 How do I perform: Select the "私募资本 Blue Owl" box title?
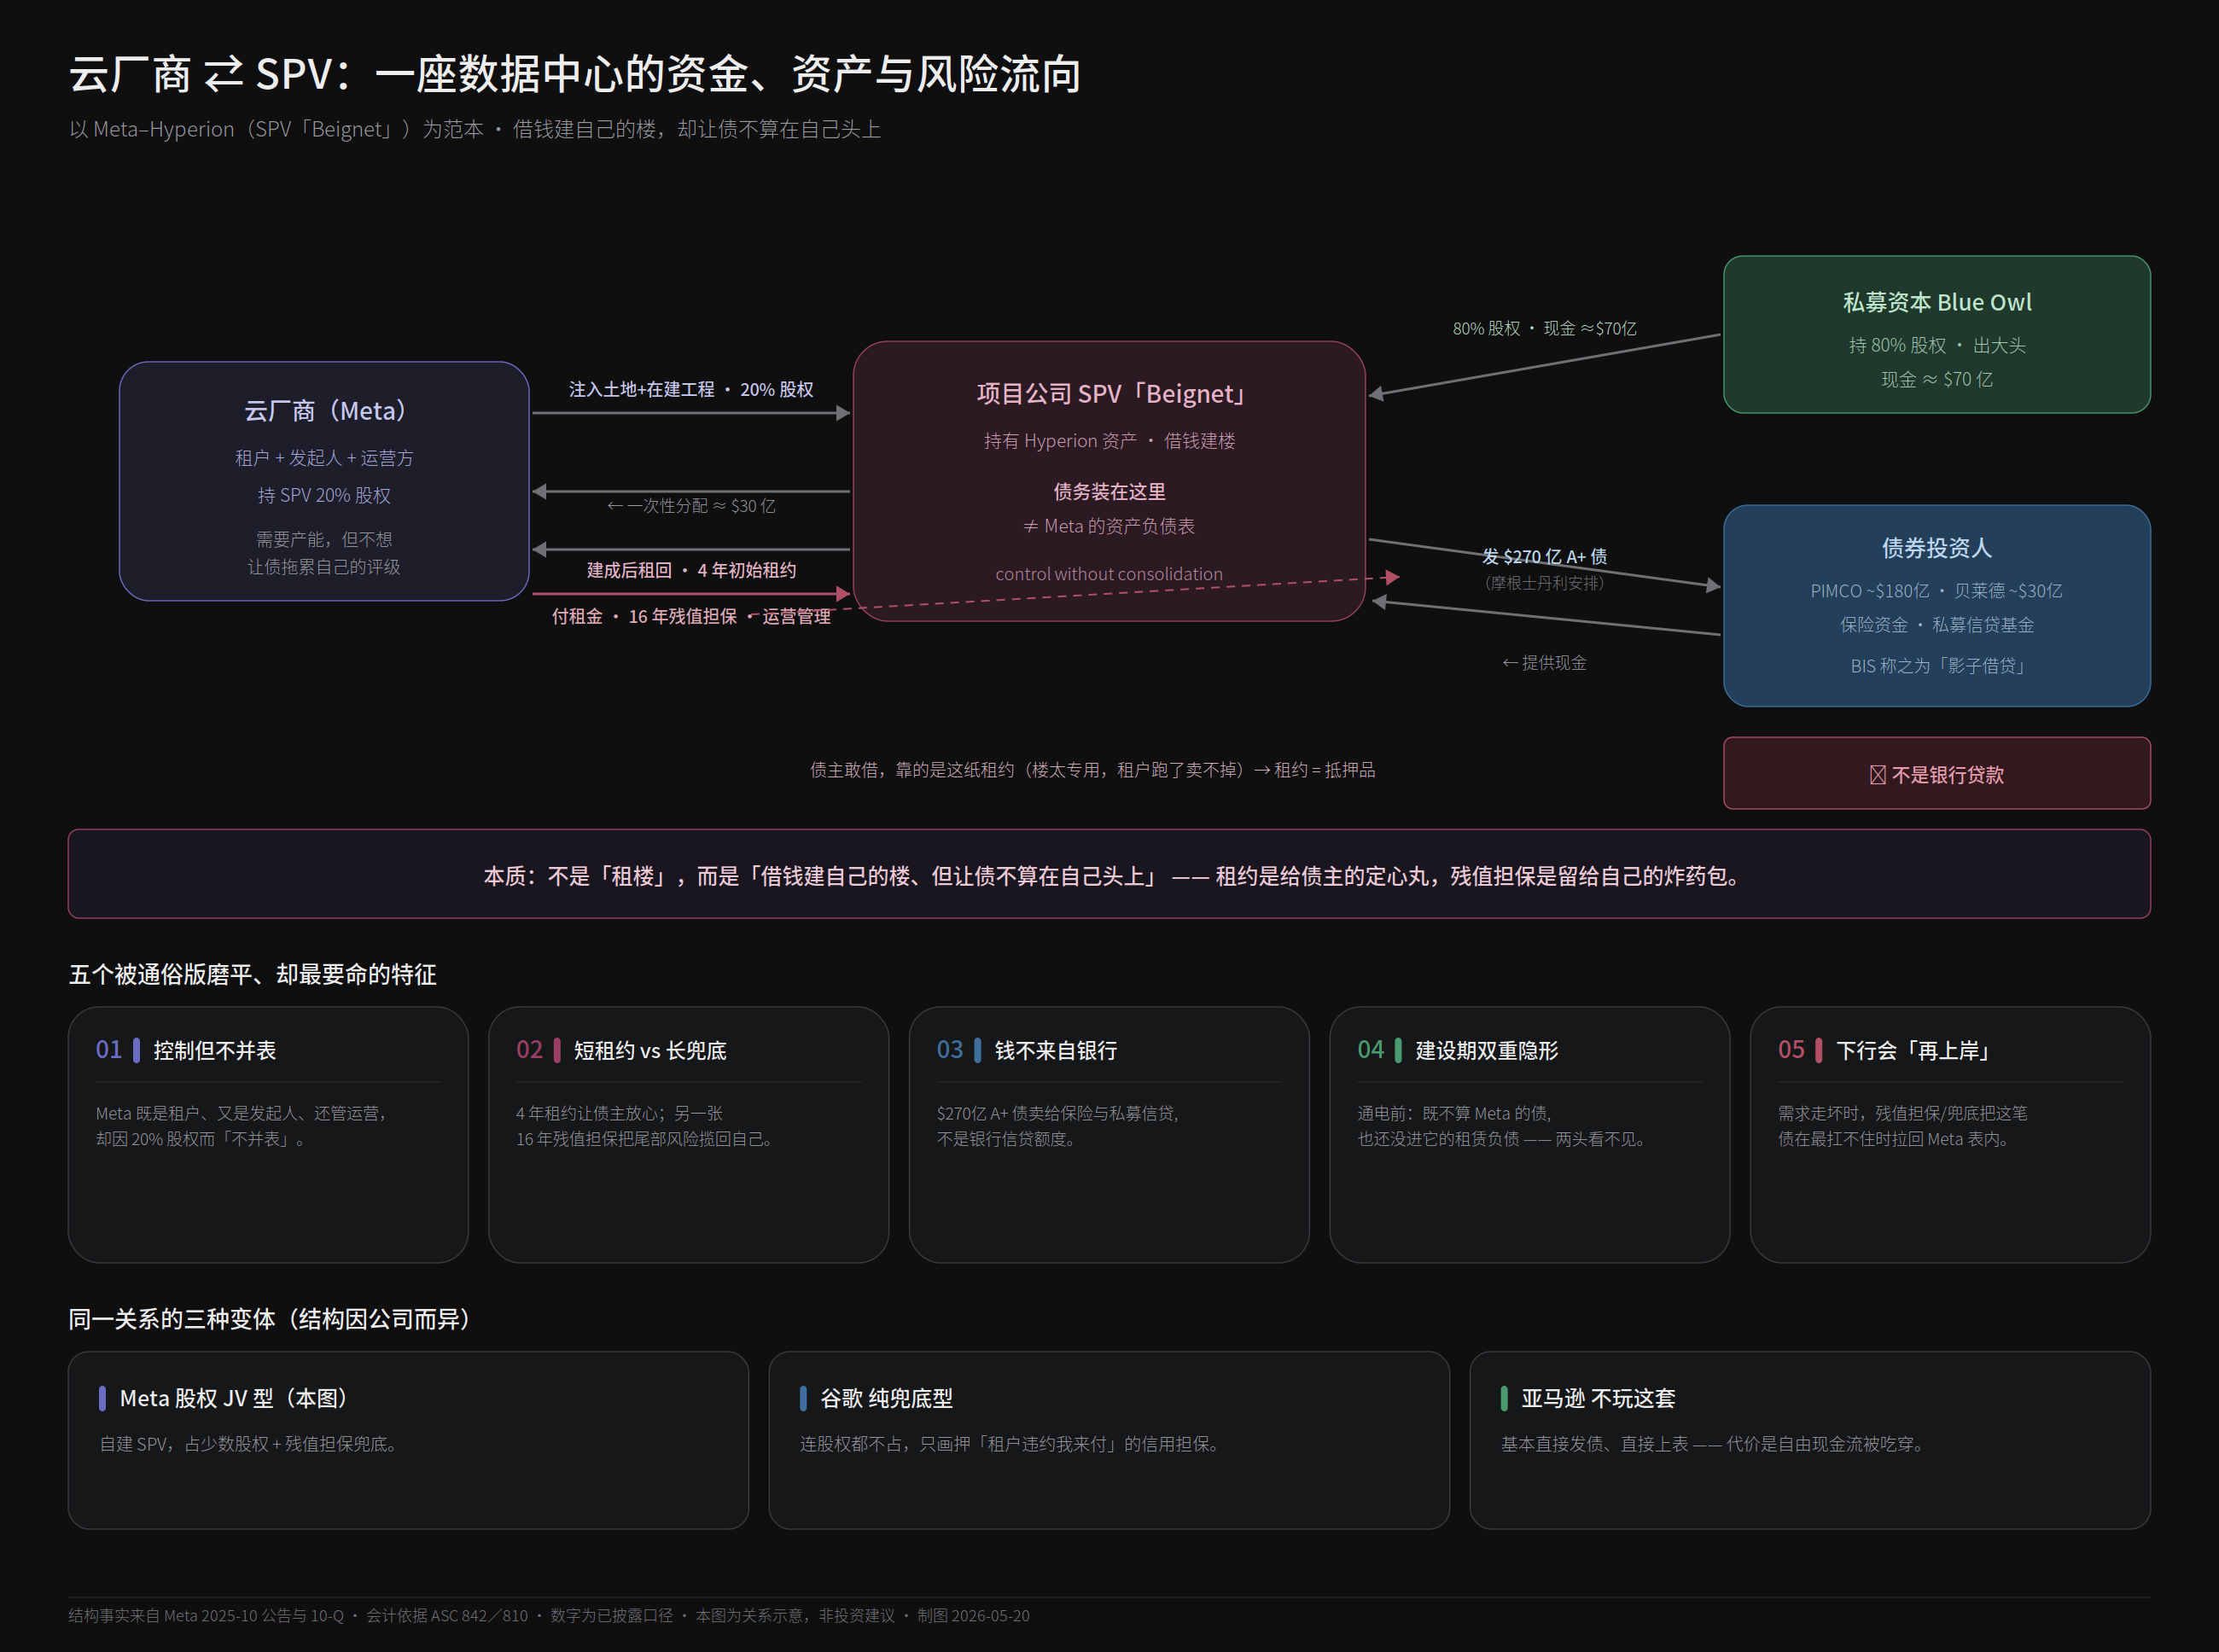click(x=1937, y=302)
